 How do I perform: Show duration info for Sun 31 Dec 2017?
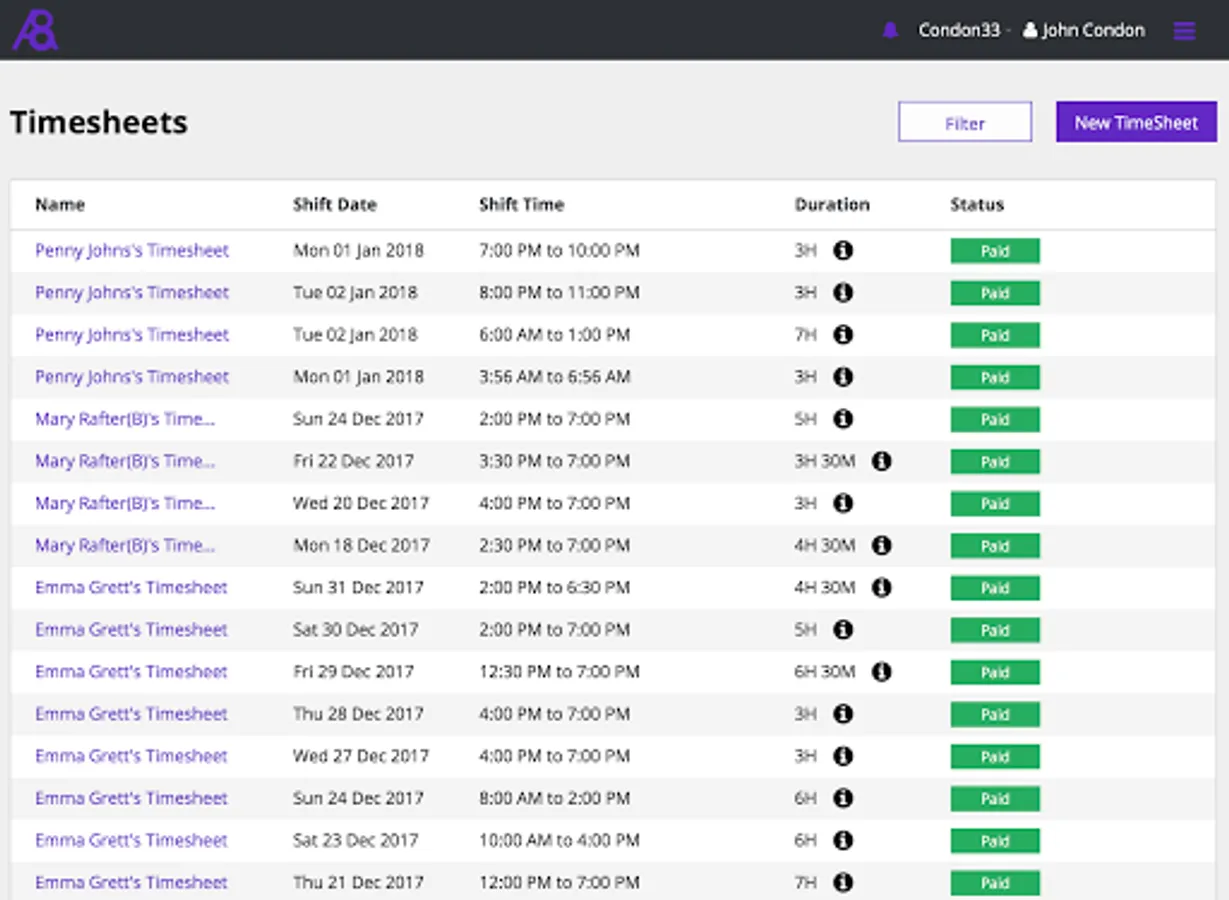click(x=881, y=588)
